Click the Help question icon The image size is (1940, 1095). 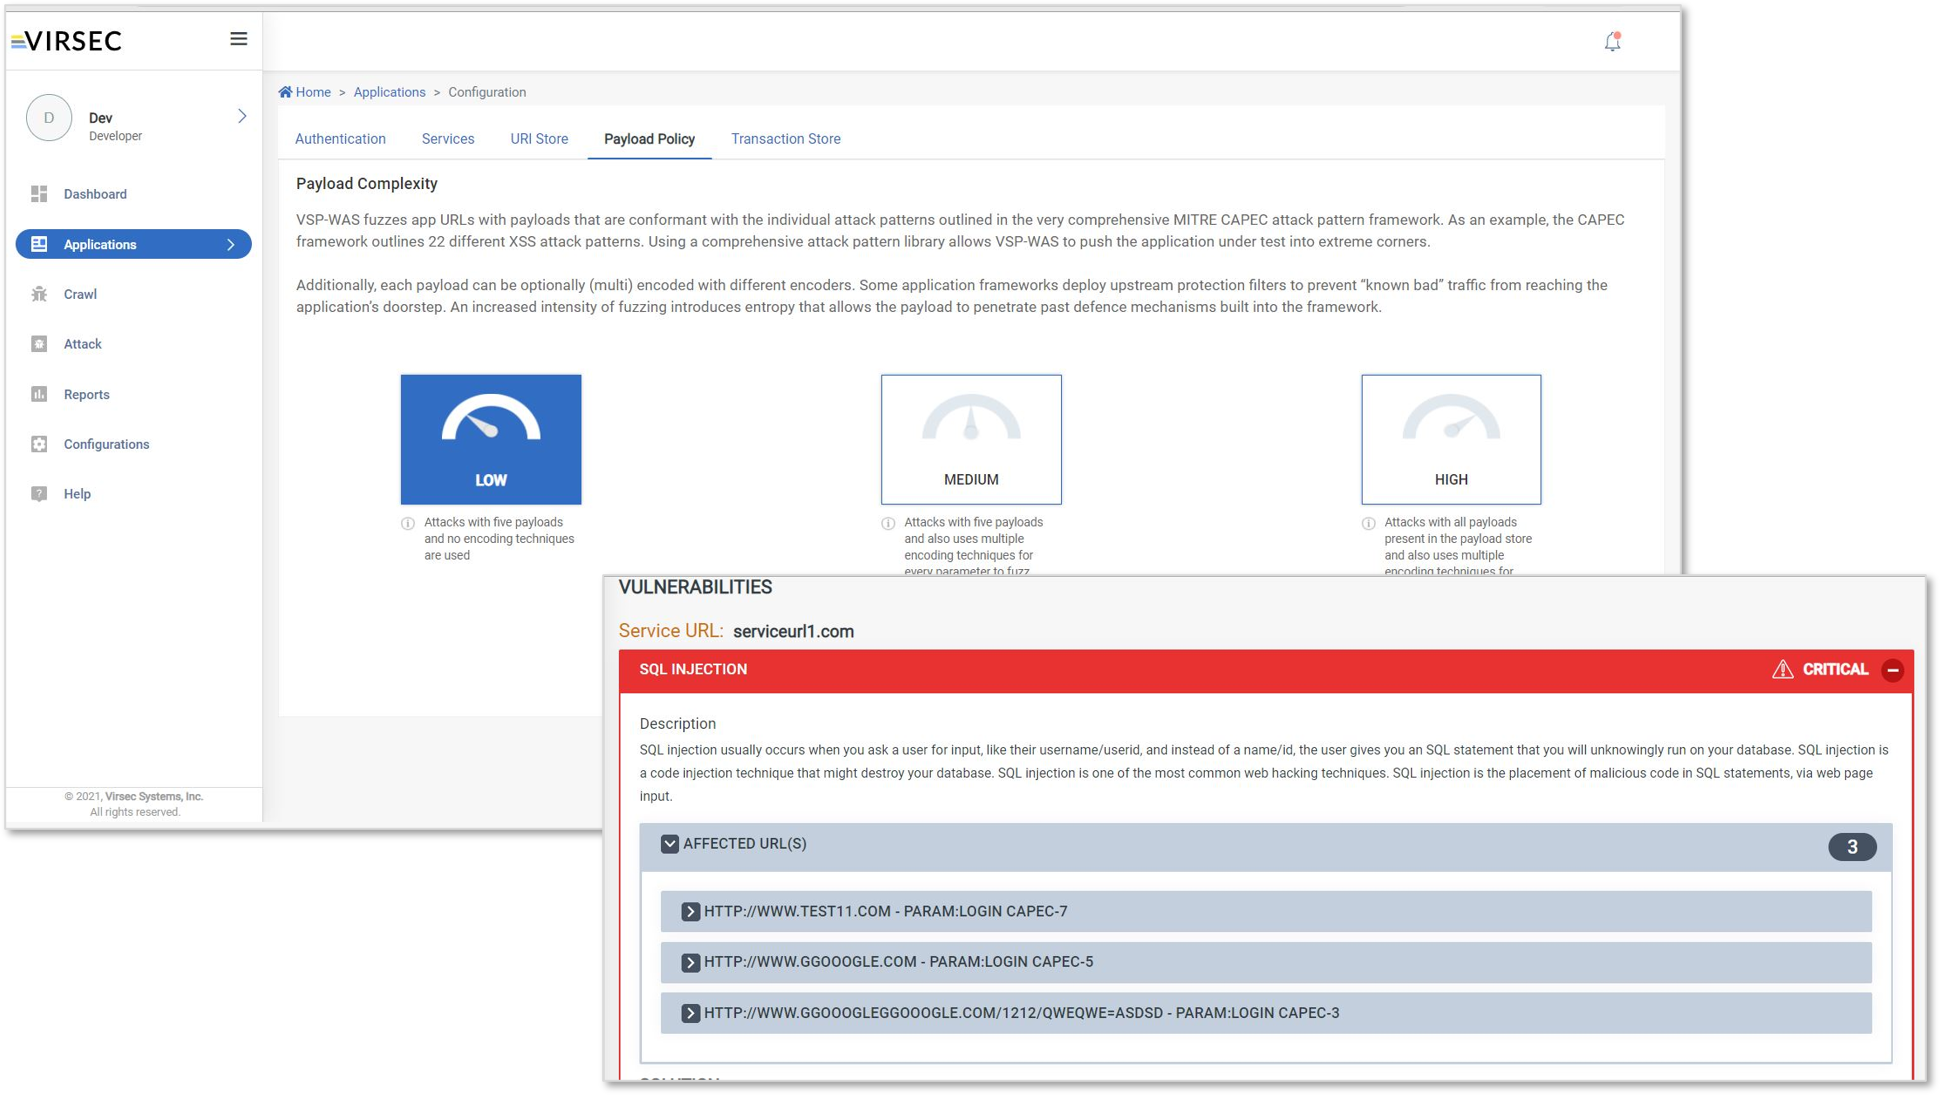click(x=39, y=494)
